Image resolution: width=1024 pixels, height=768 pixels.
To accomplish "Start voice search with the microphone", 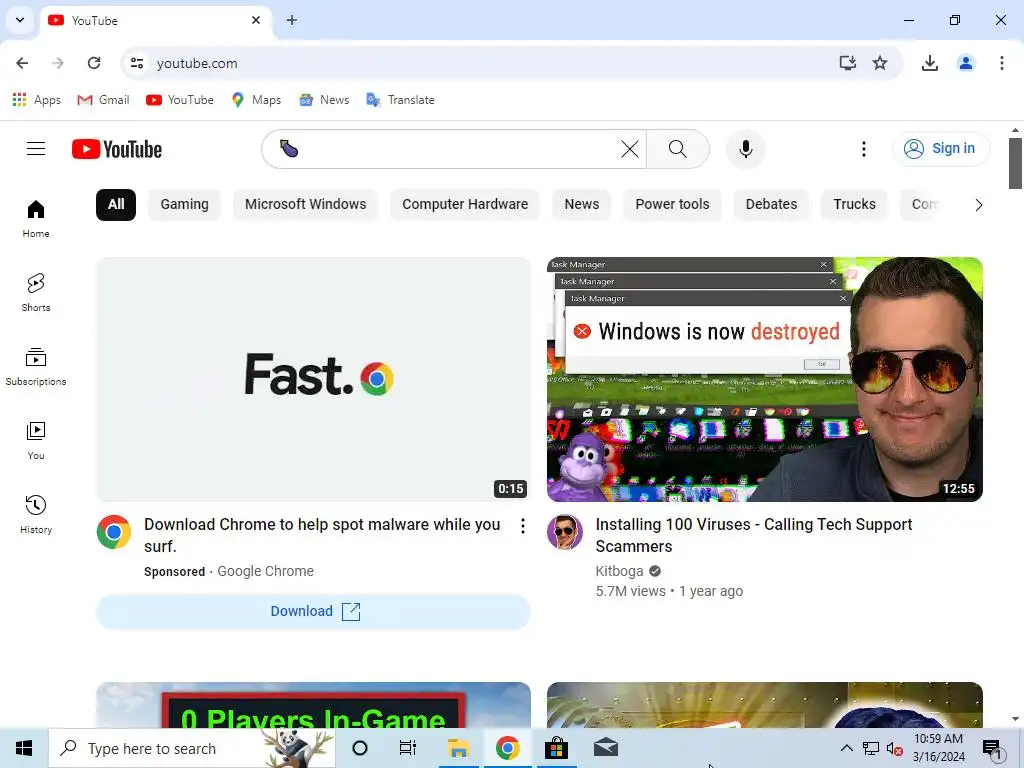I will point(746,149).
